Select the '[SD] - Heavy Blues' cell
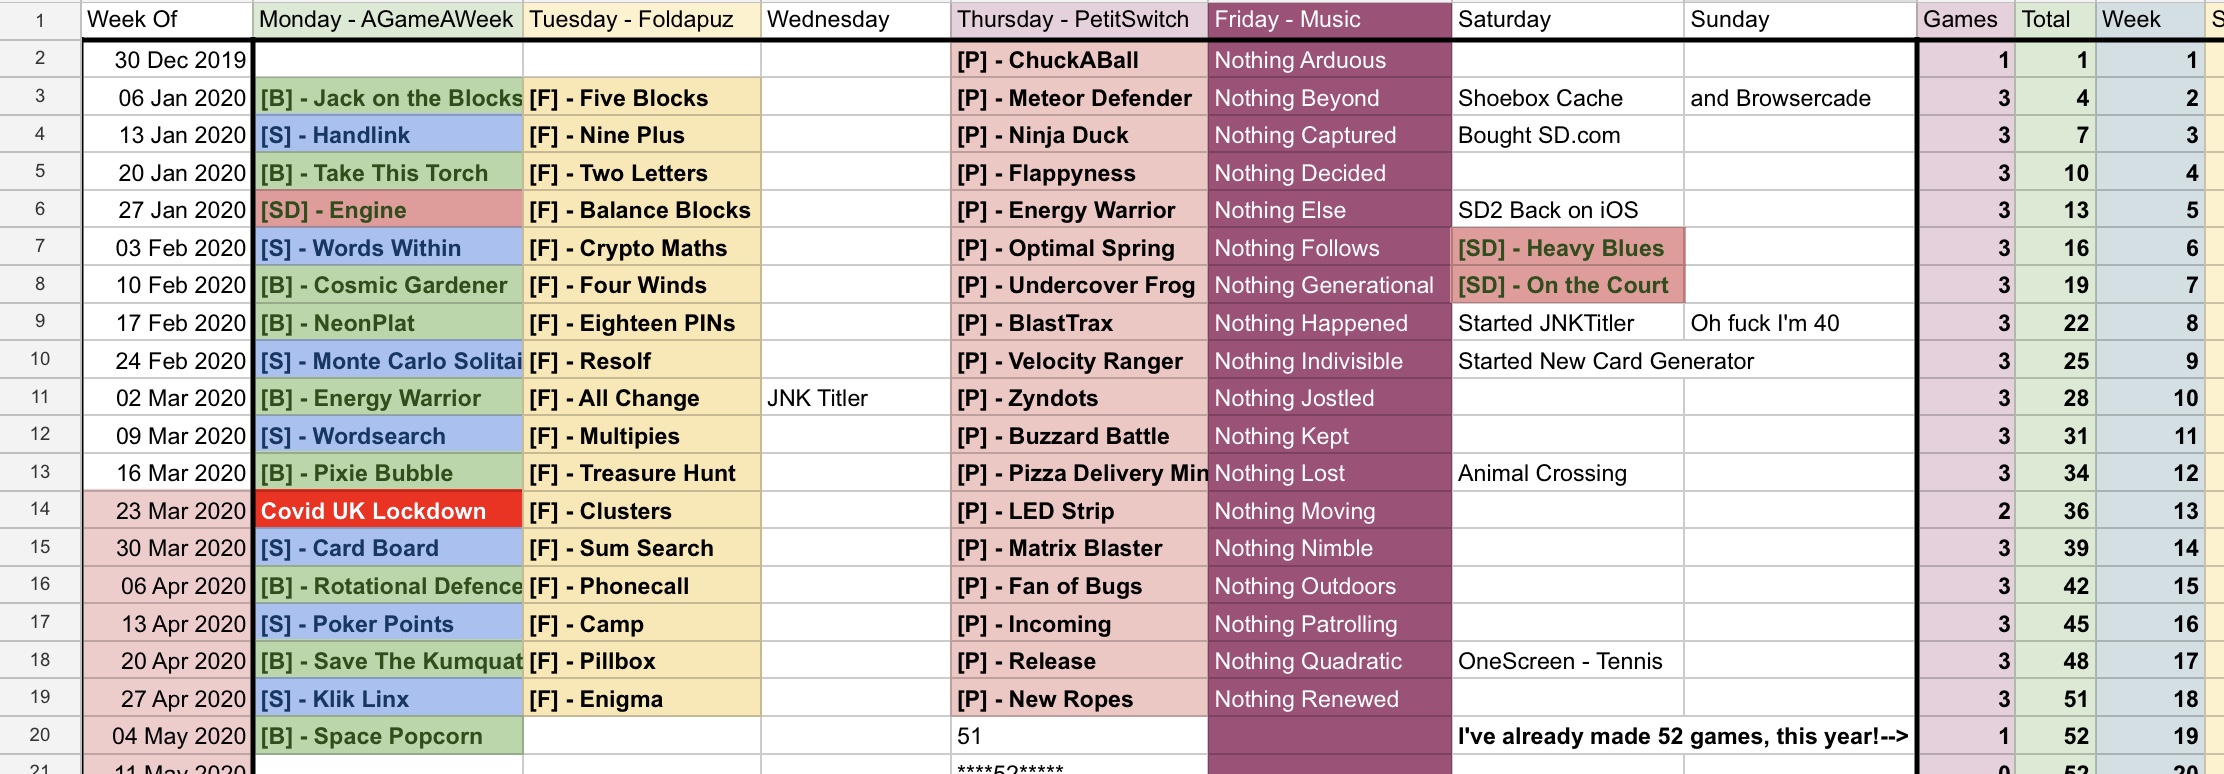2224x774 pixels. 1567,248
